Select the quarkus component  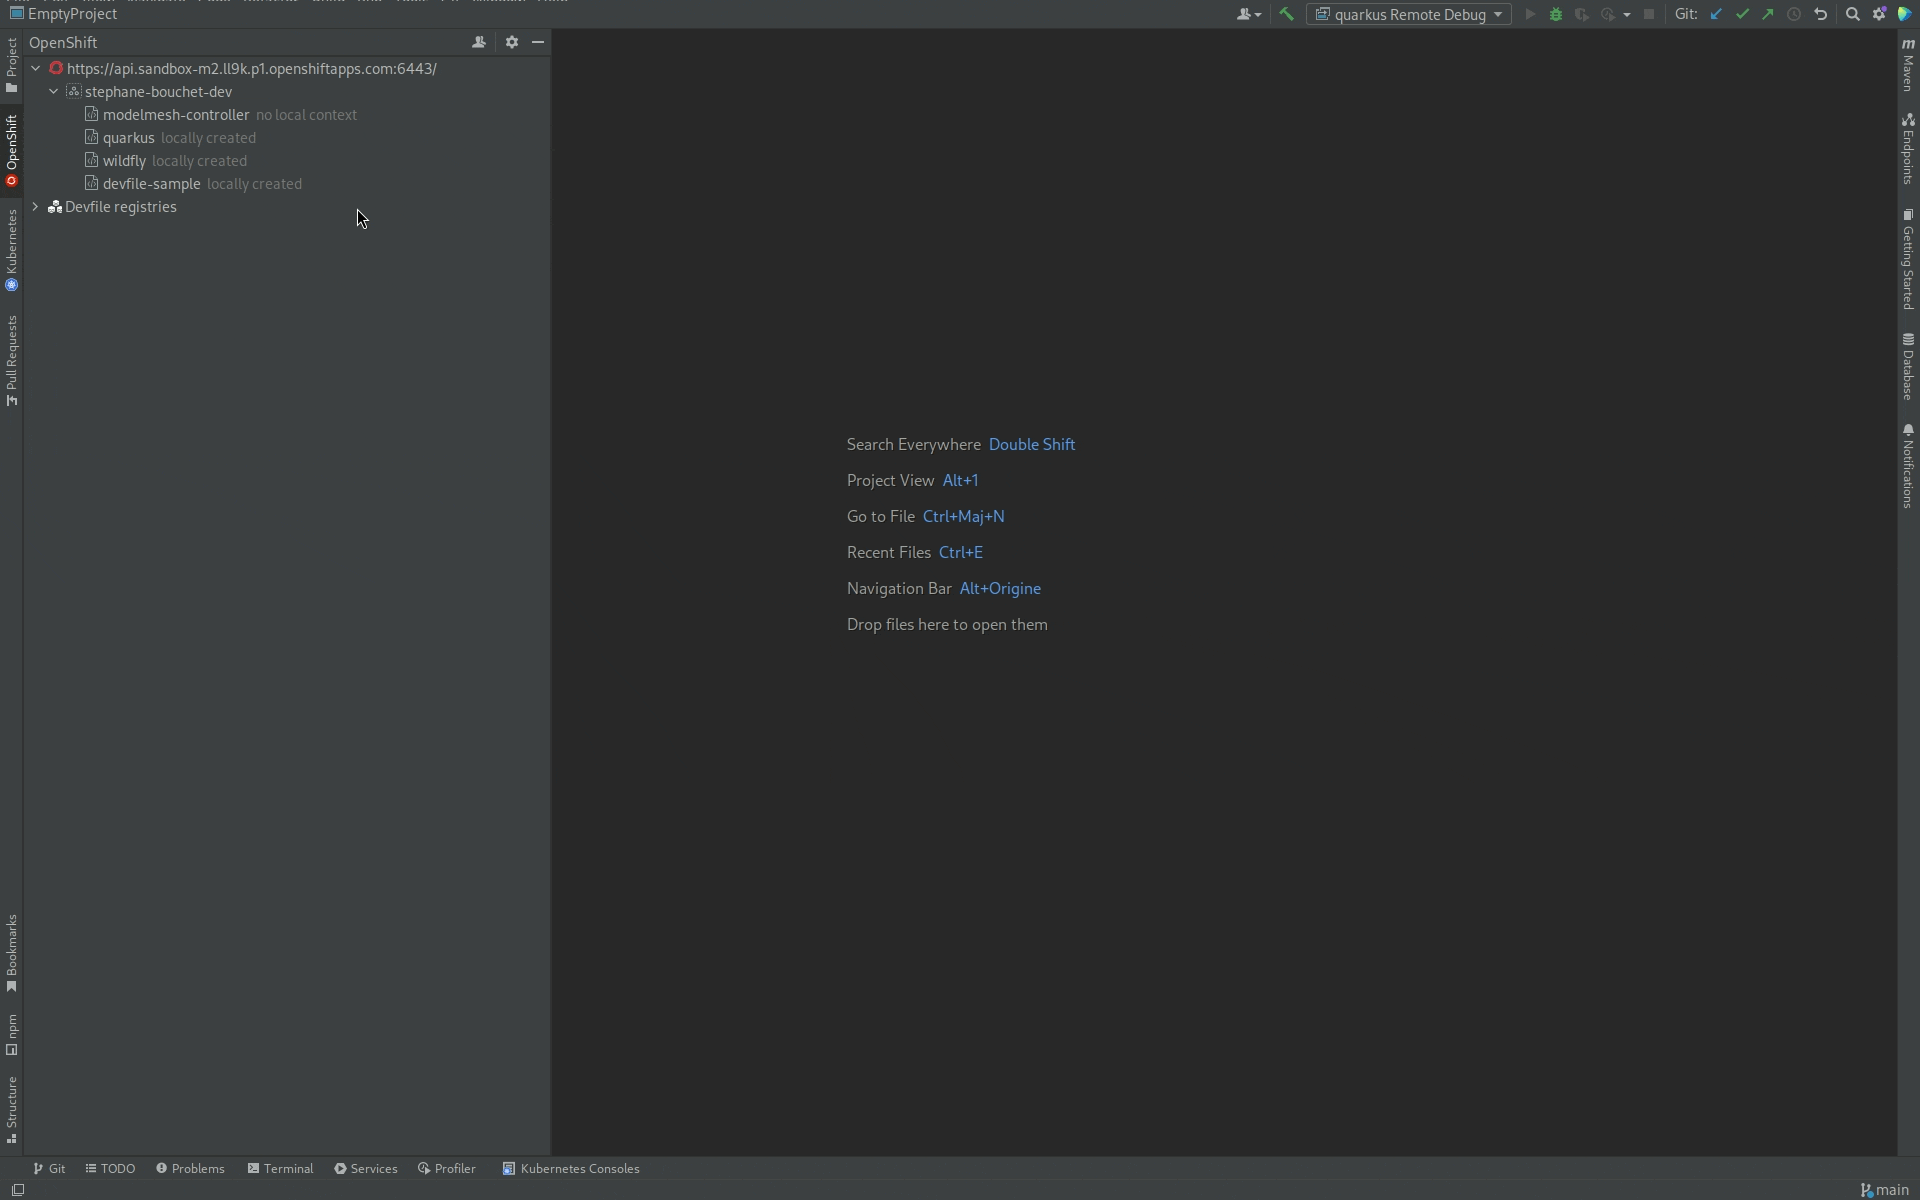pyautogui.click(x=128, y=138)
